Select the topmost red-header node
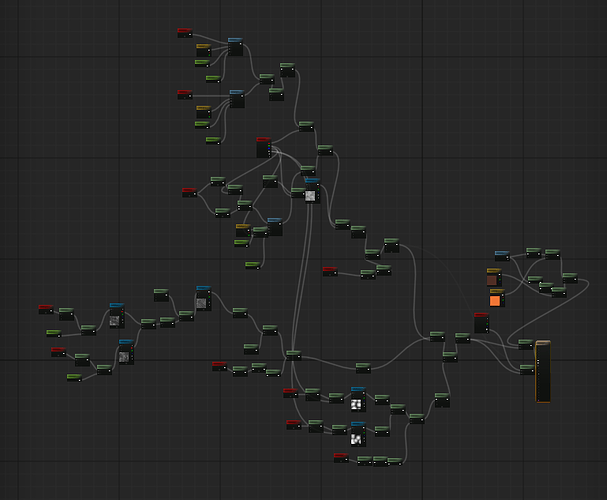 coord(185,33)
